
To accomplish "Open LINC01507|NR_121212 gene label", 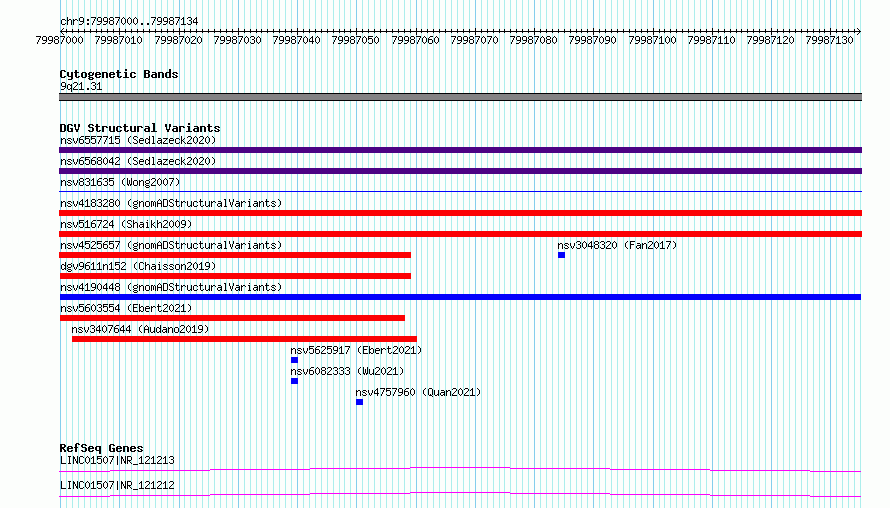I will pos(117,485).
